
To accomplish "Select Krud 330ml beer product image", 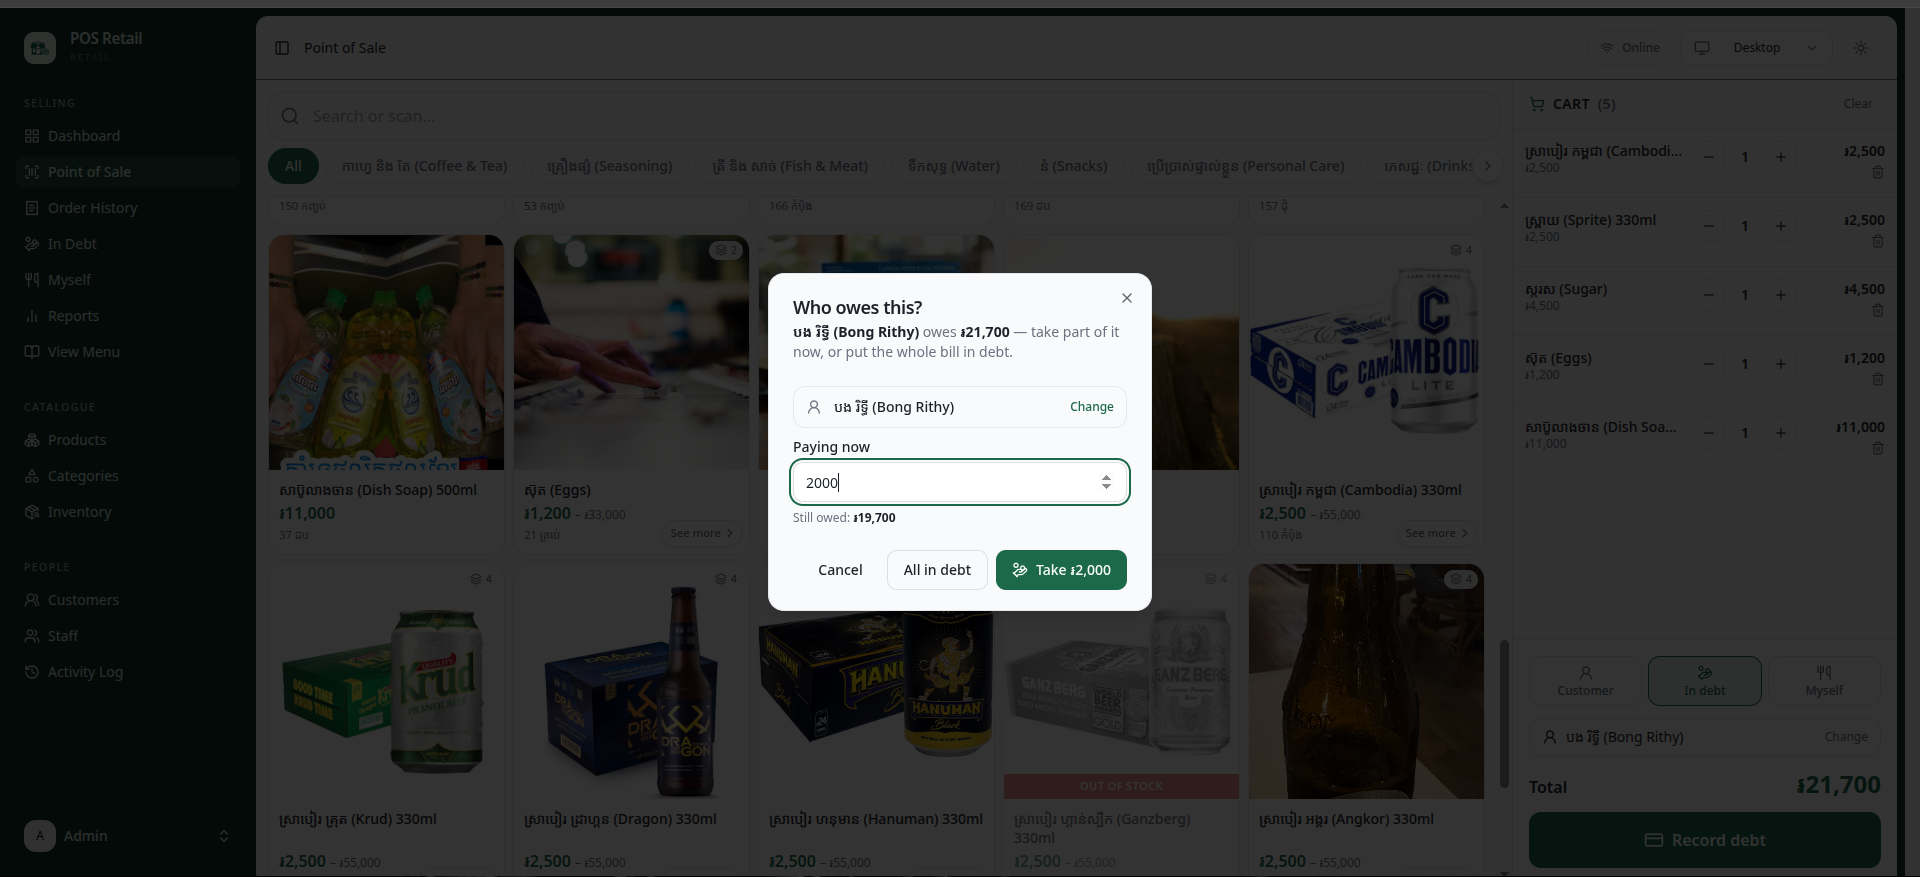I will 386,681.
